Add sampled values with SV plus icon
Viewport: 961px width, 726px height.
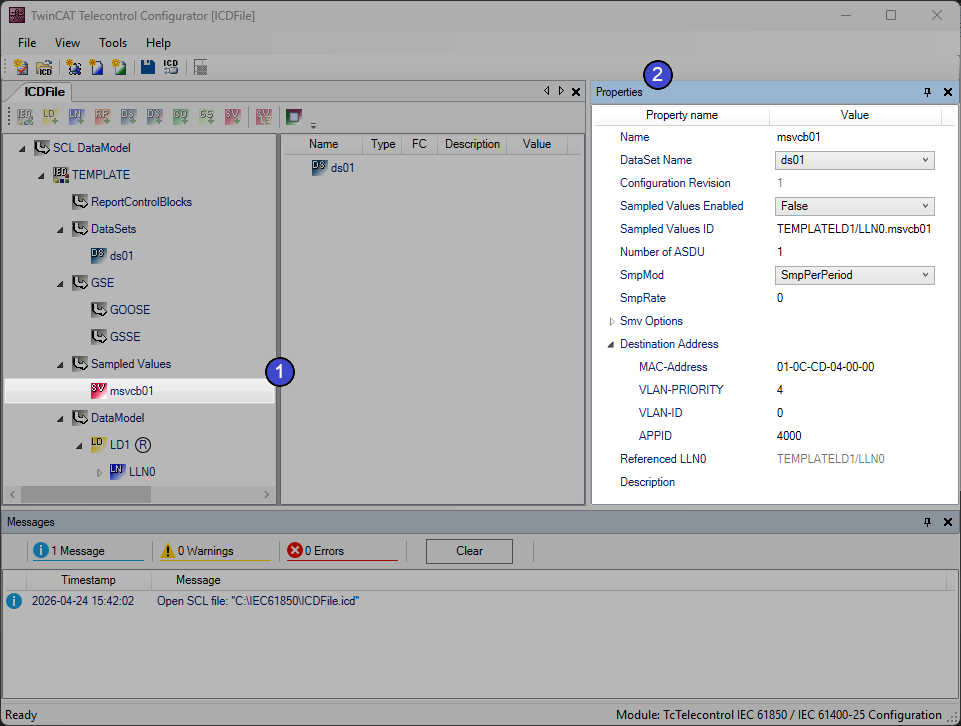(232, 116)
